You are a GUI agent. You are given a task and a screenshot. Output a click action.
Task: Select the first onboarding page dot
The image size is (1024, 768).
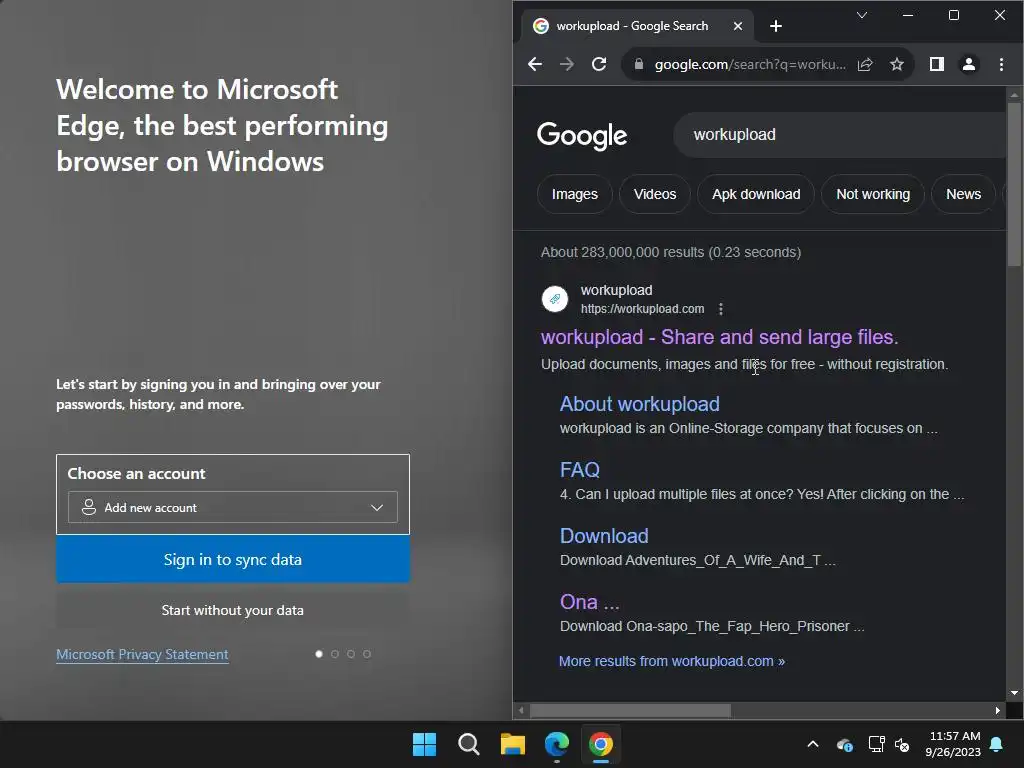coord(319,654)
